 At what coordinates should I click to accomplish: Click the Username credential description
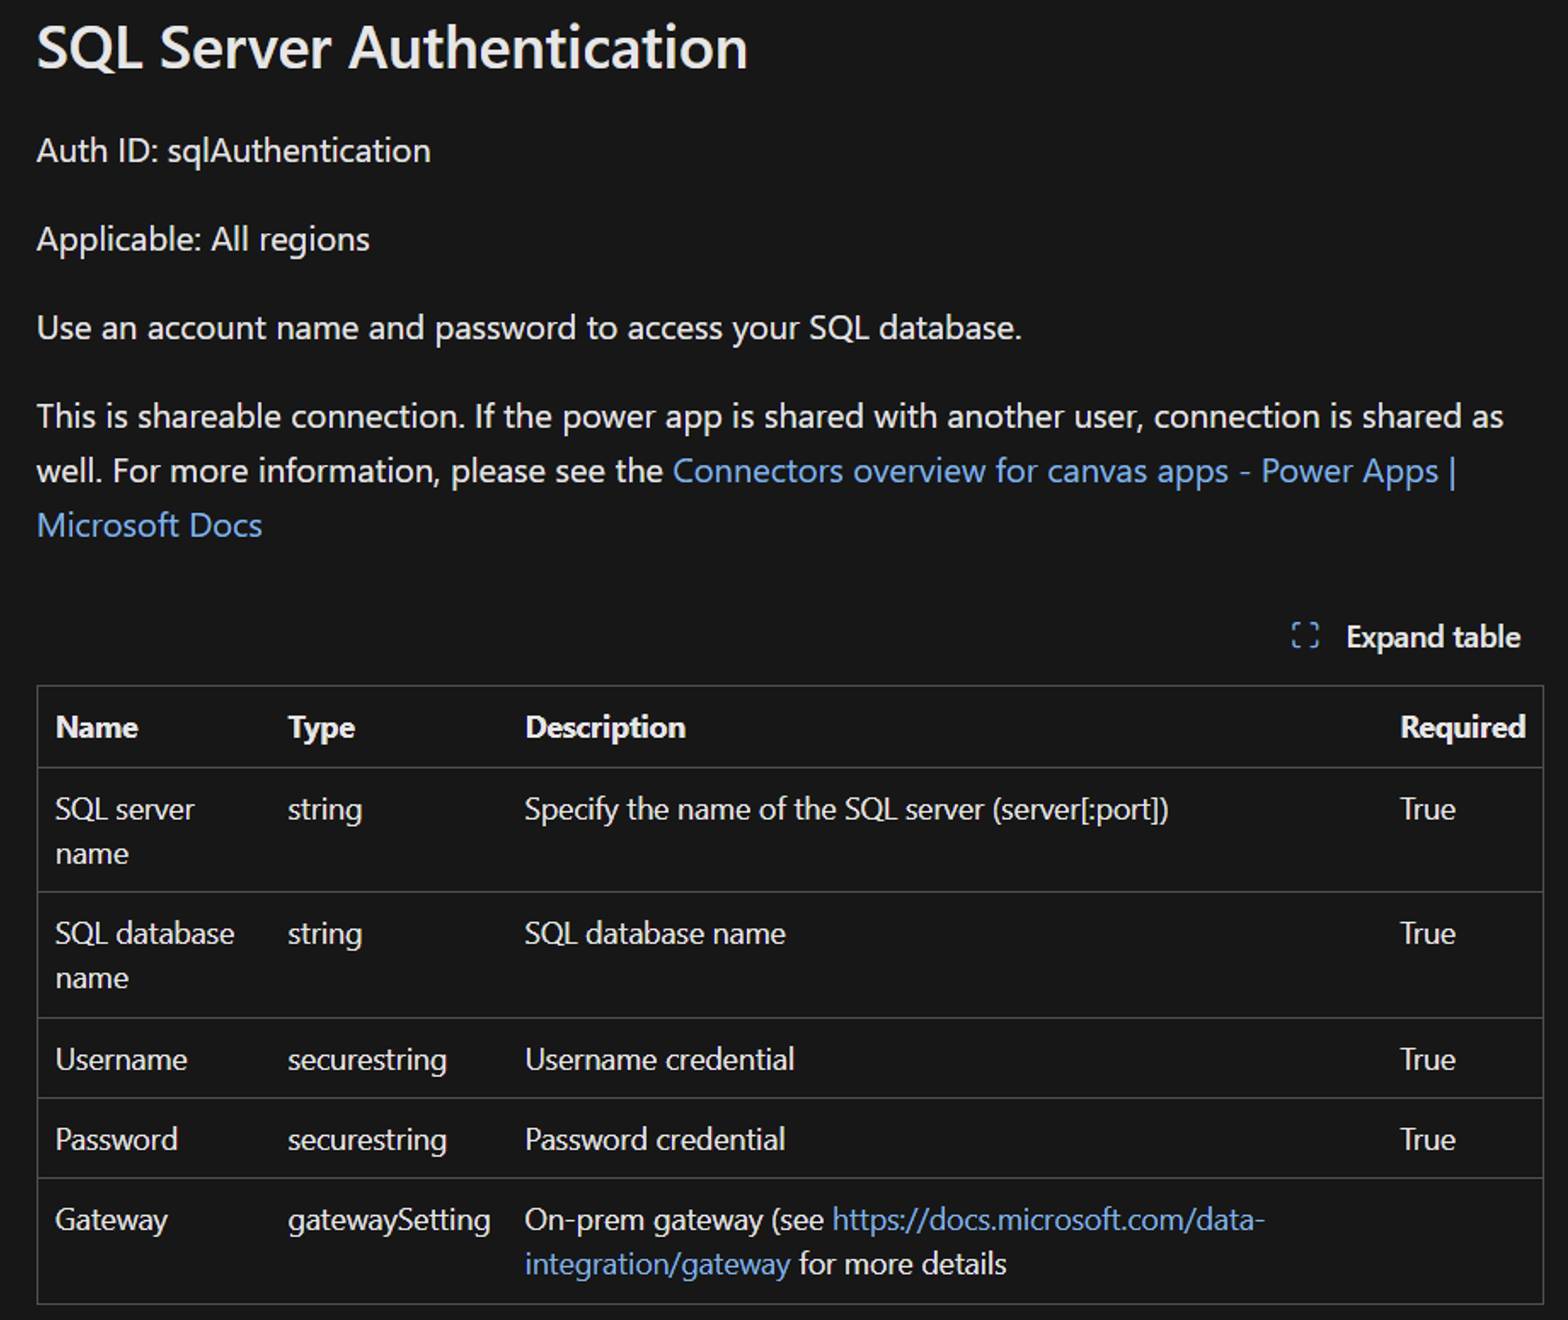pyautogui.click(x=659, y=1059)
